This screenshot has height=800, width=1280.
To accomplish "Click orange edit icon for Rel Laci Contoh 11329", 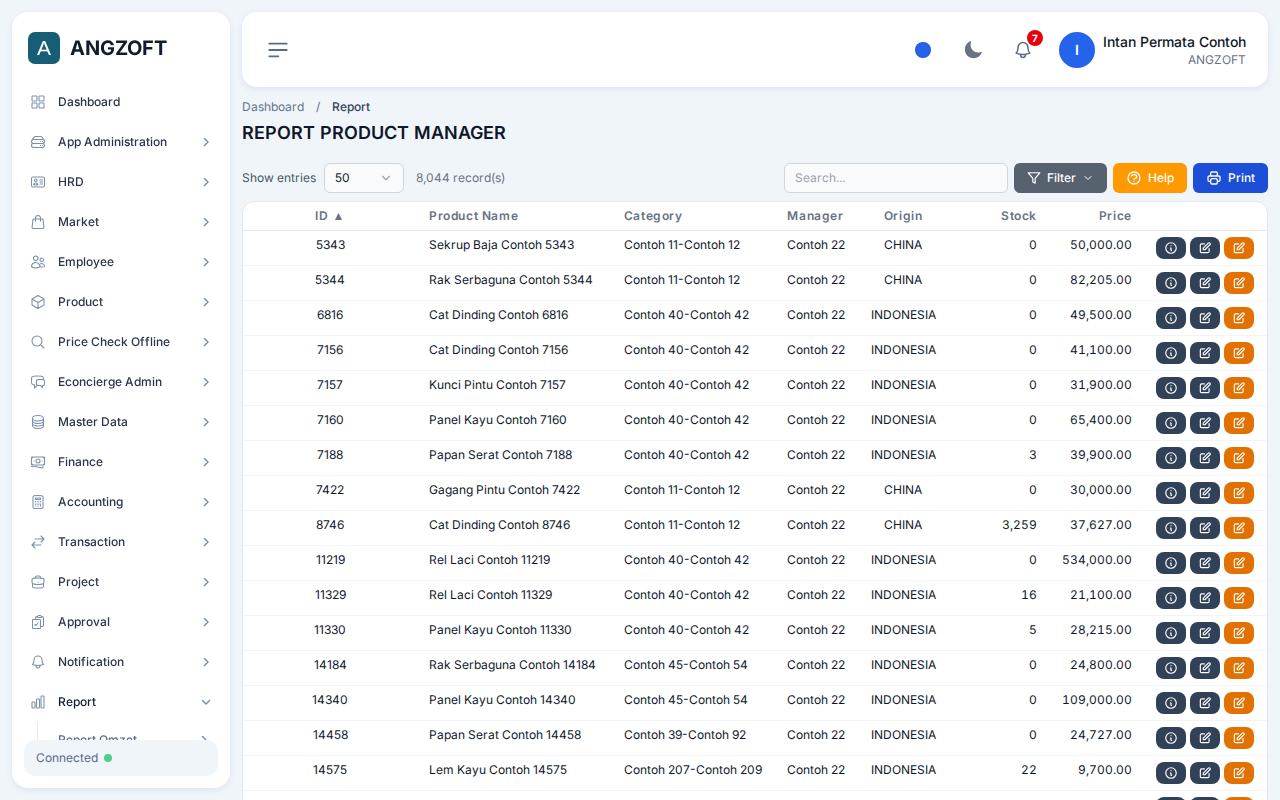I will coord(1239,598).
